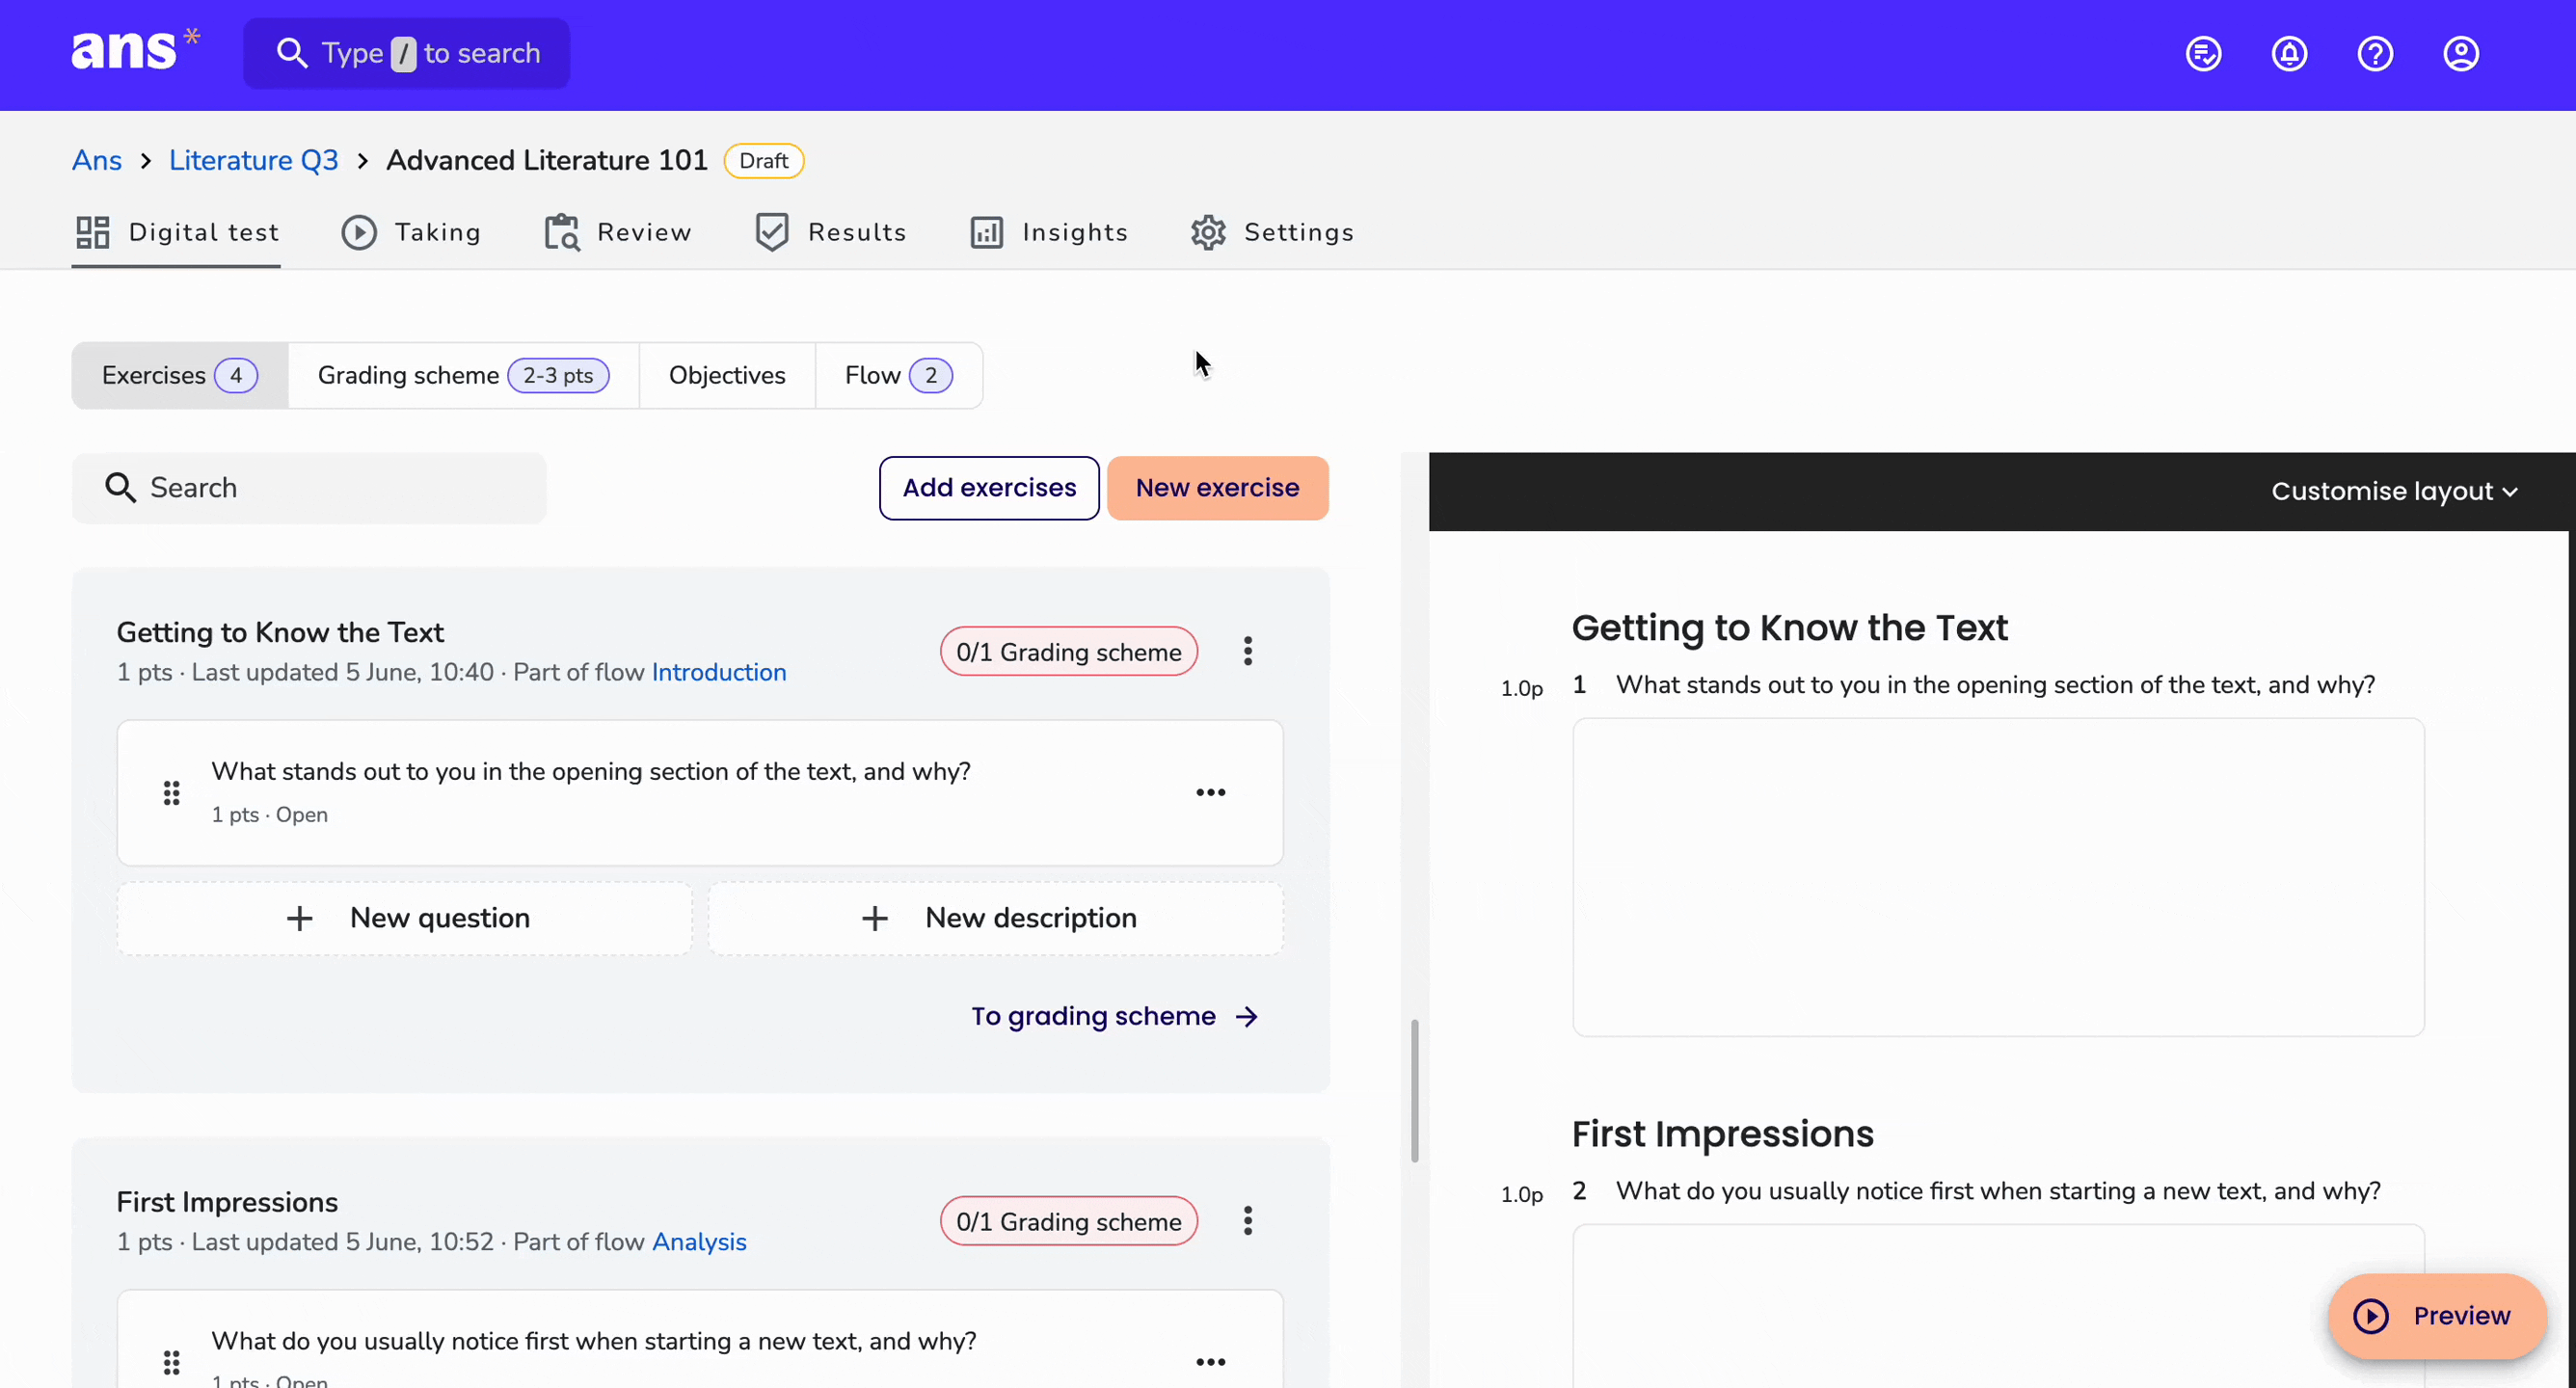Click the Digital test grid icon
The width and height of the screenshot is (2576, 1388).
[93, 232]
